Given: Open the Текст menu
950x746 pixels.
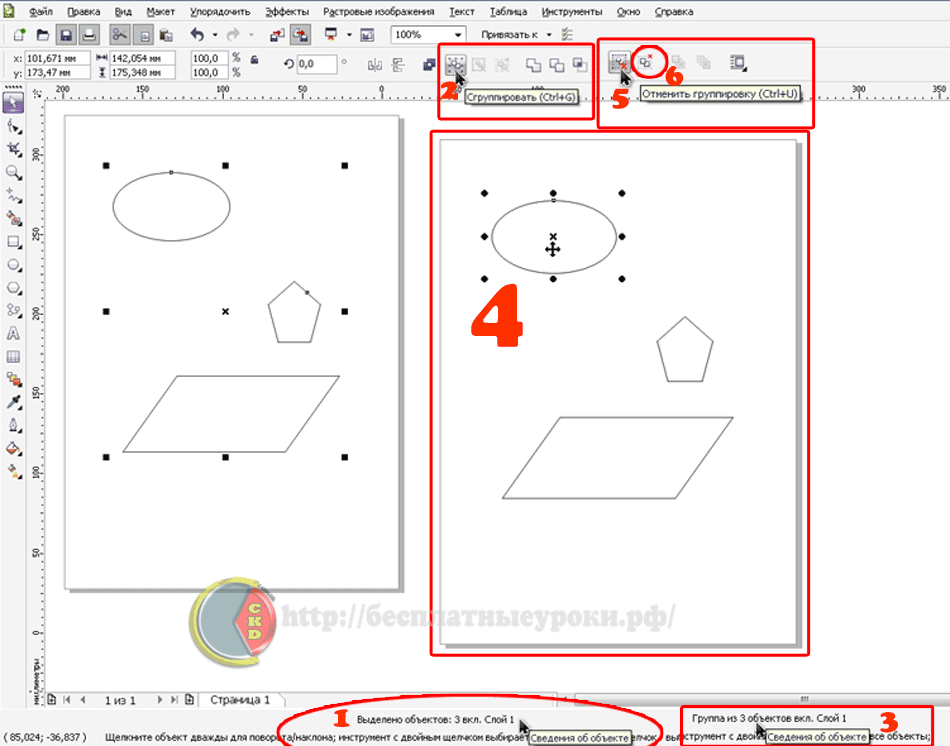Looking at the screenshot, I should click(462, 12).
